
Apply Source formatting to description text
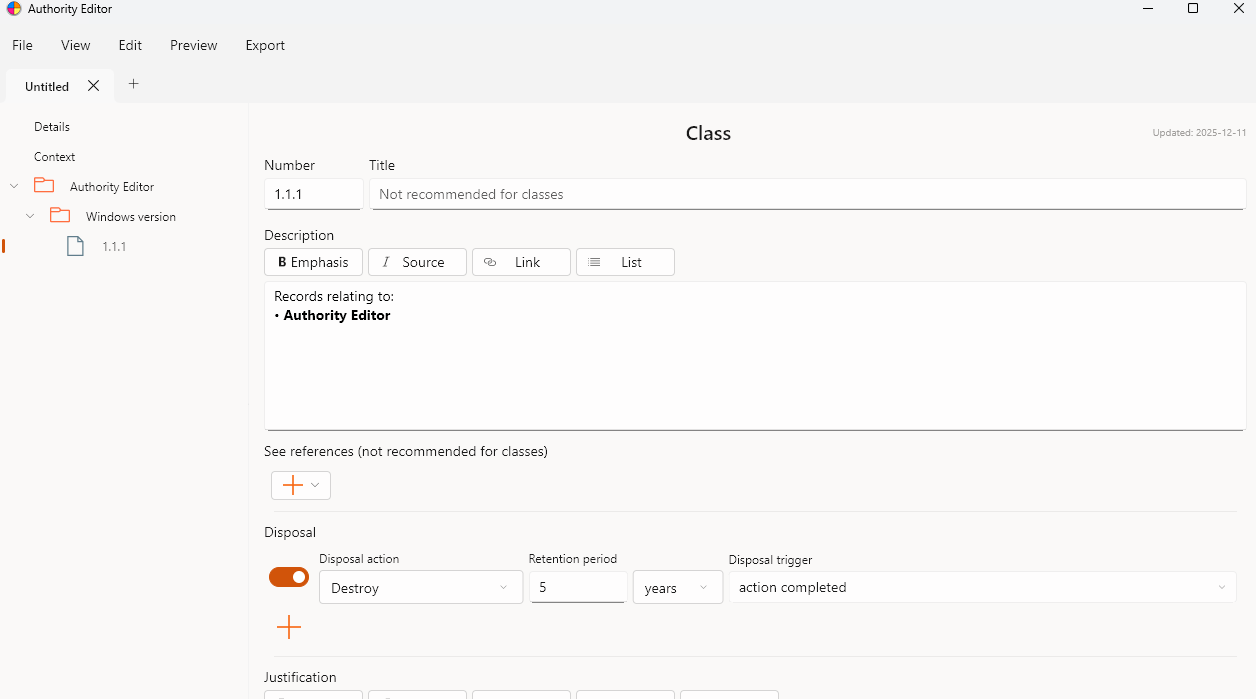pos(417,261)
